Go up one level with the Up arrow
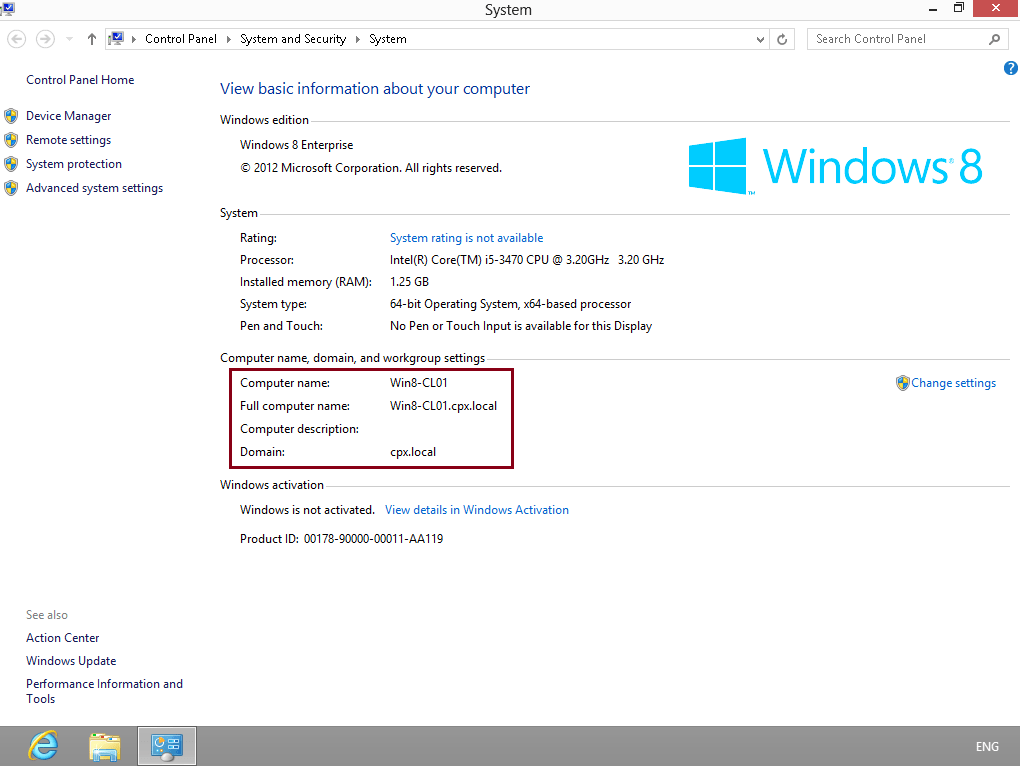The image size is (1020, 766). point(92,39)
